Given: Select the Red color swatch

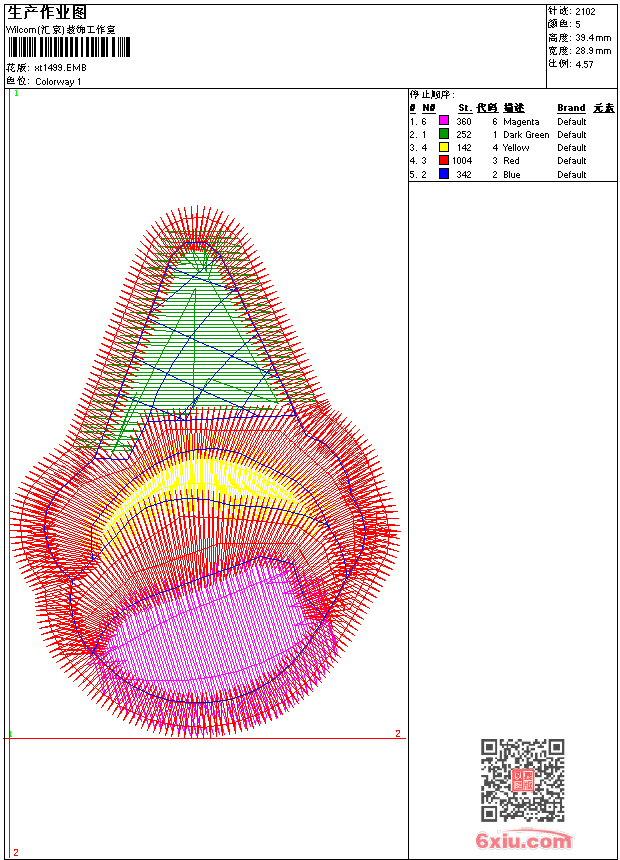Looking at the screenshot, I should pos(444,161).
